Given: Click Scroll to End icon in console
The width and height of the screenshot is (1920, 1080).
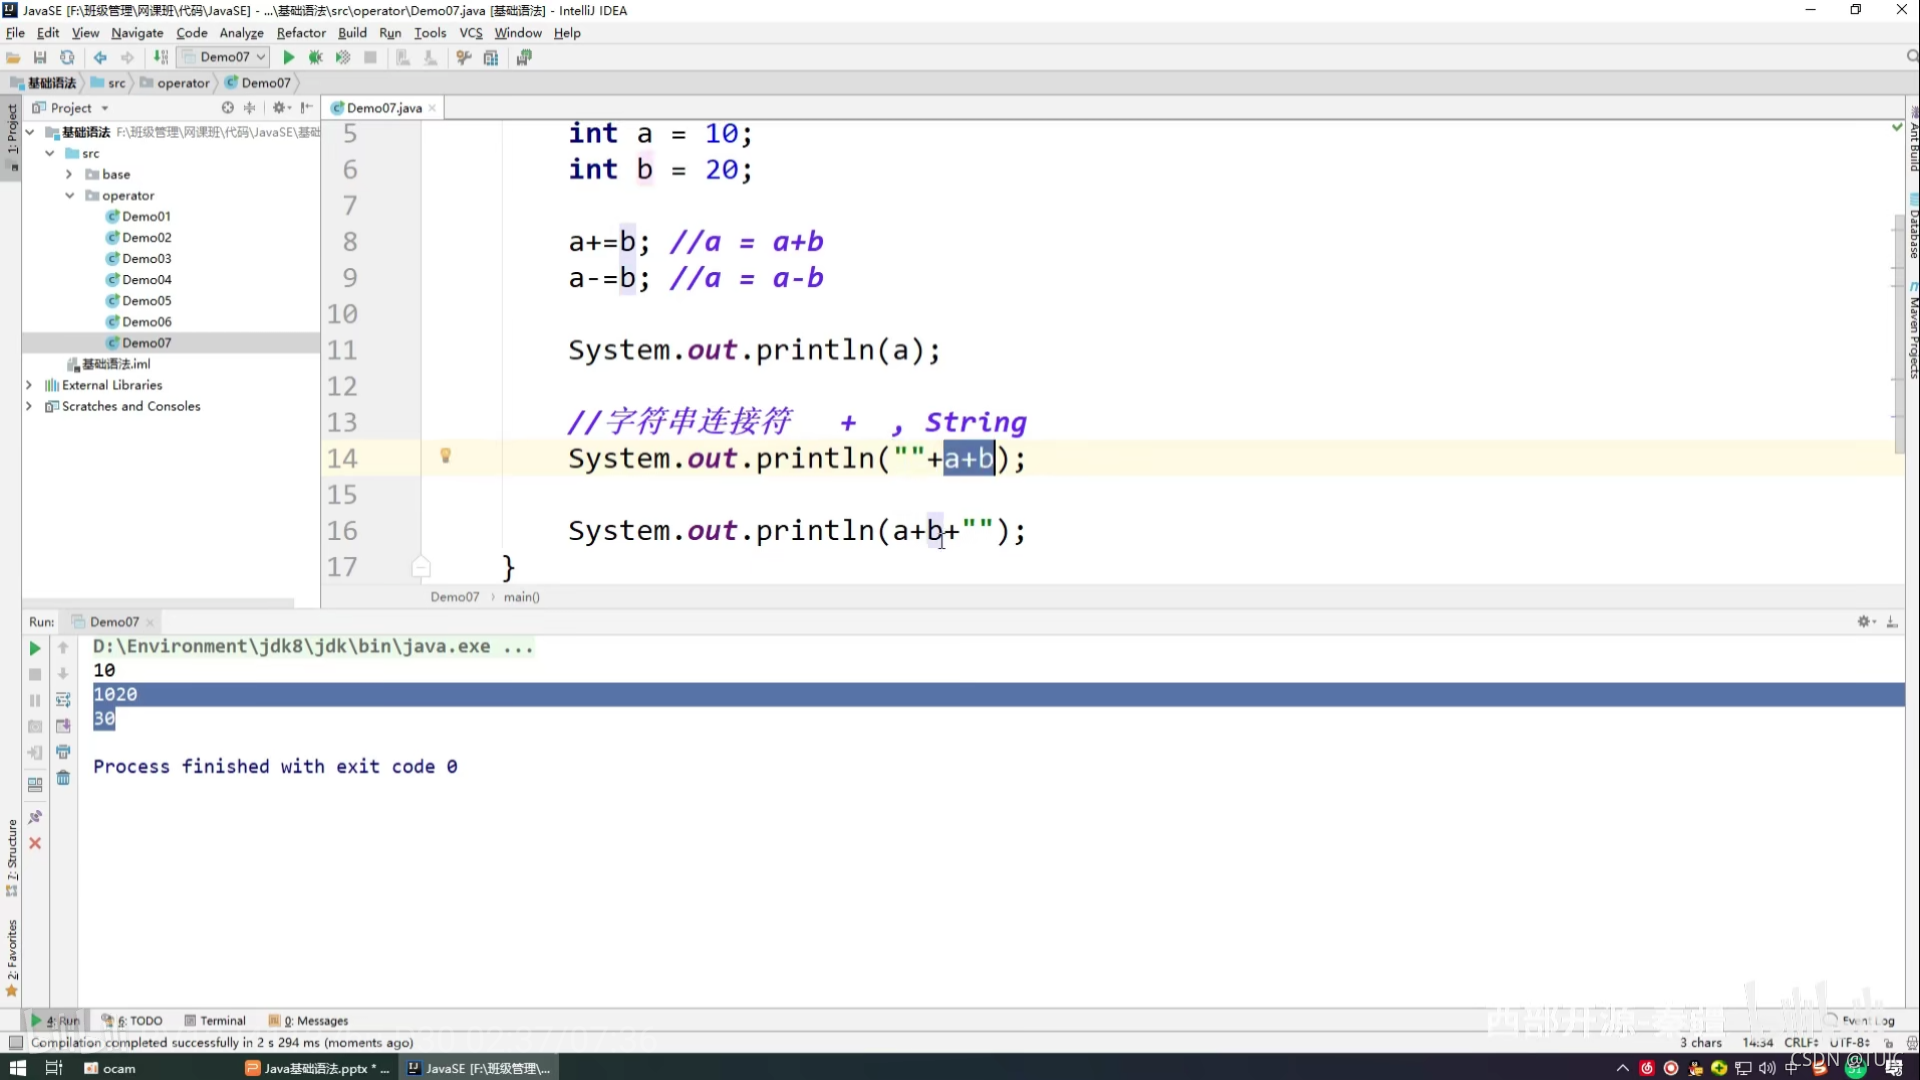Looking at the screenshot, I should tap(63, 726).
